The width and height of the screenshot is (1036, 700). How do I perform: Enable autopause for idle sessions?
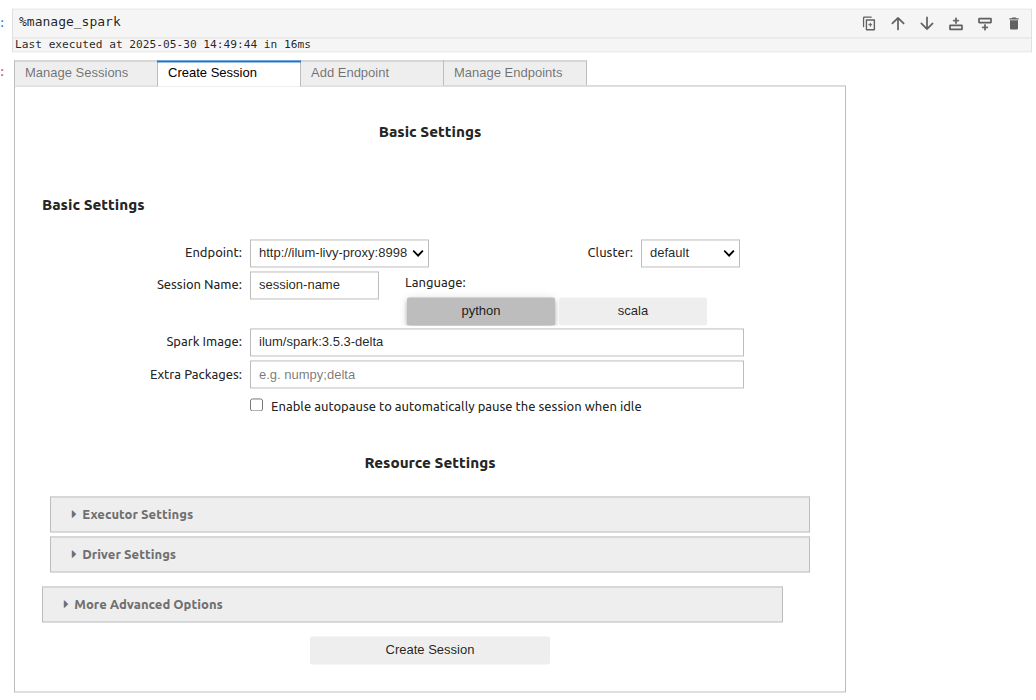[256, 405]
